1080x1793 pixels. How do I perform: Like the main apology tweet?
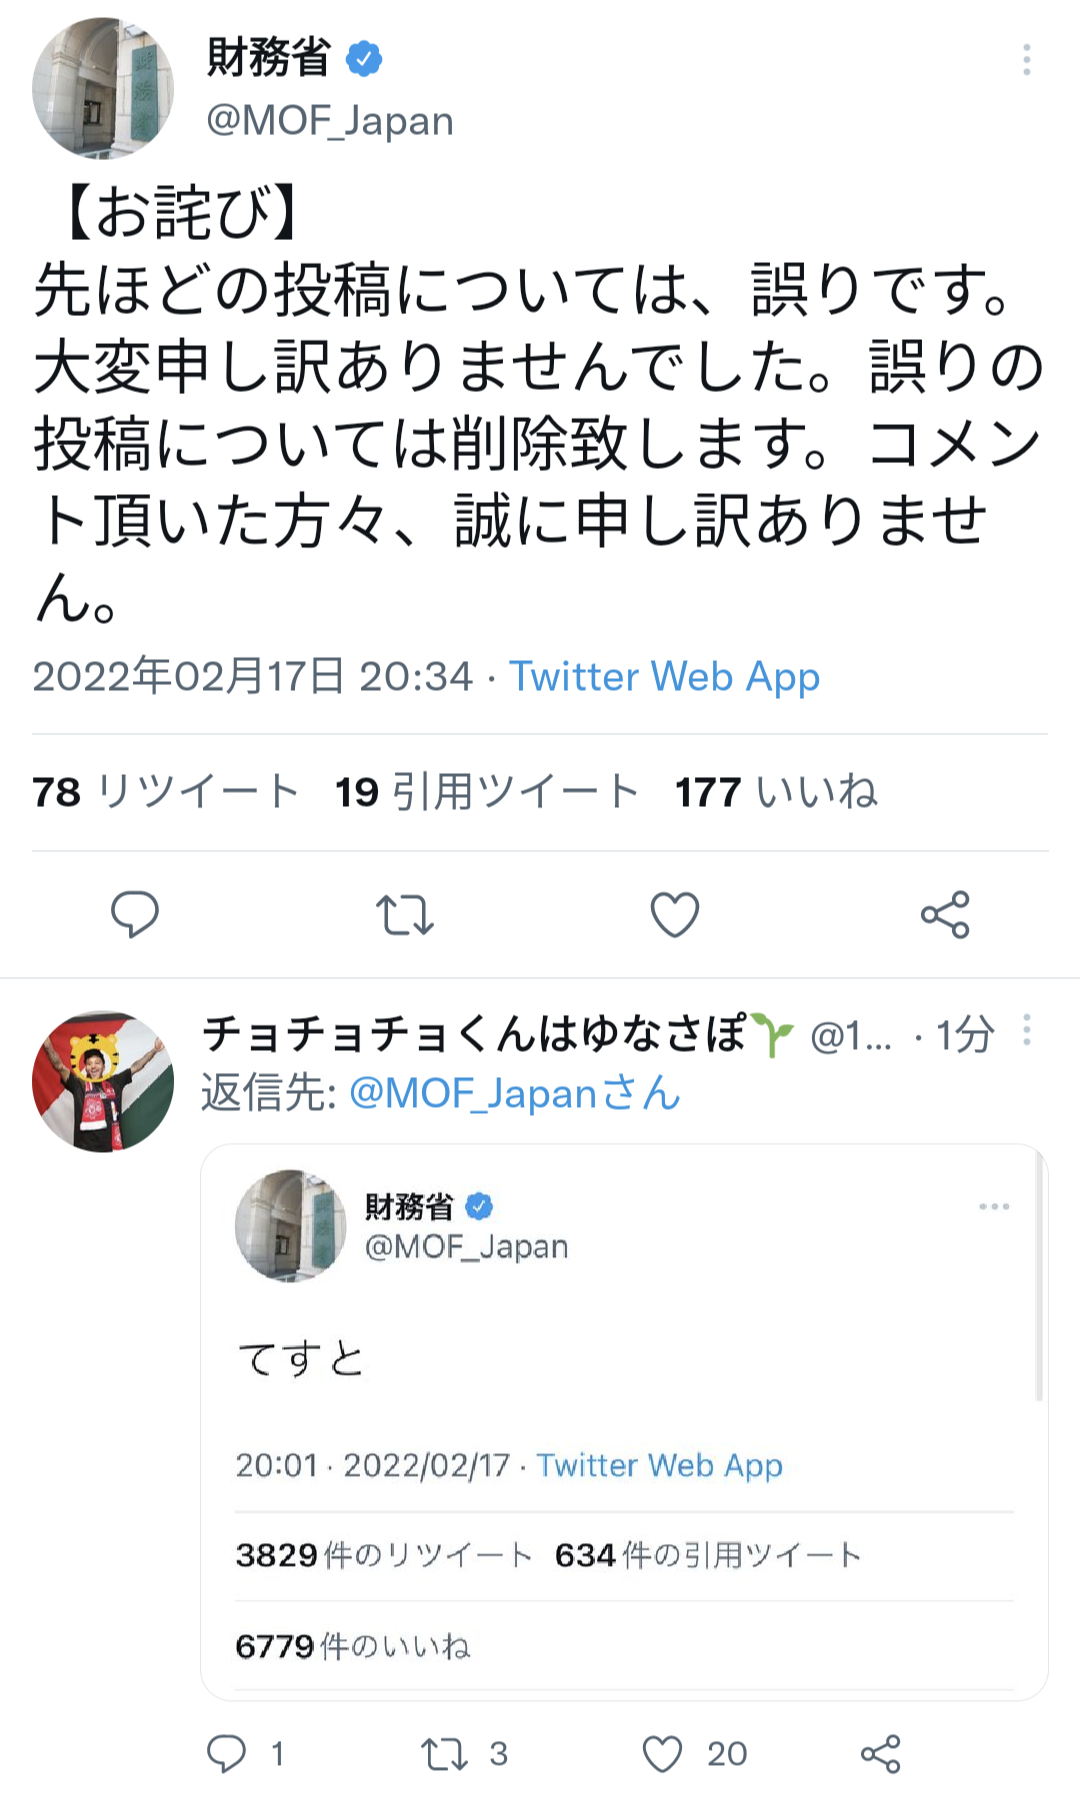coord(675,914)
